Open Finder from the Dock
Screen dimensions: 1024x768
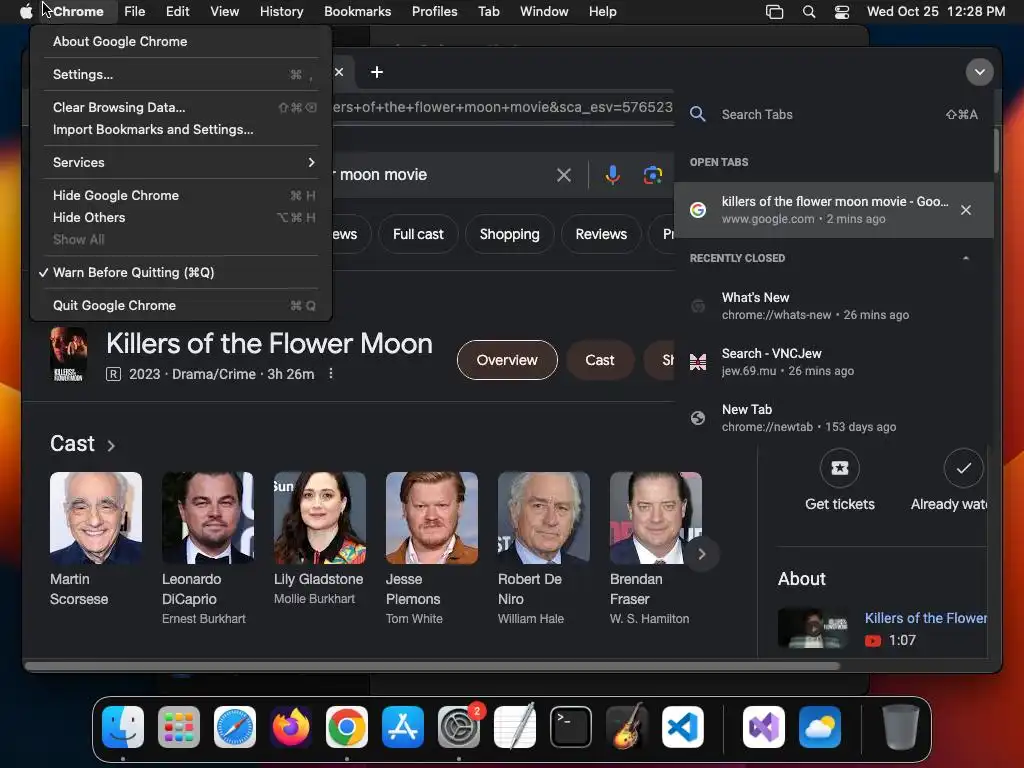(123, 727)
